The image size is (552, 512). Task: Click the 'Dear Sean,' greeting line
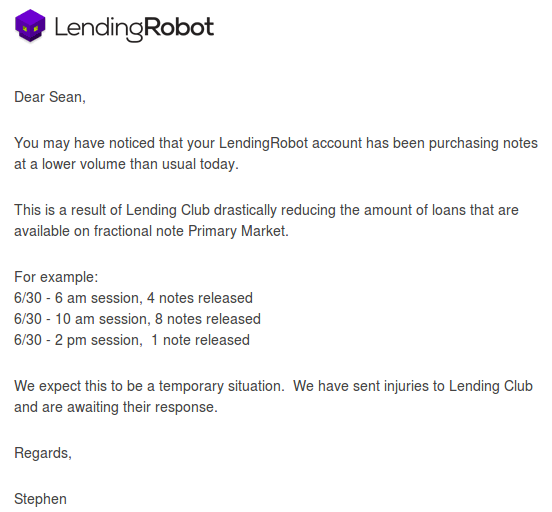click(50, 97)
